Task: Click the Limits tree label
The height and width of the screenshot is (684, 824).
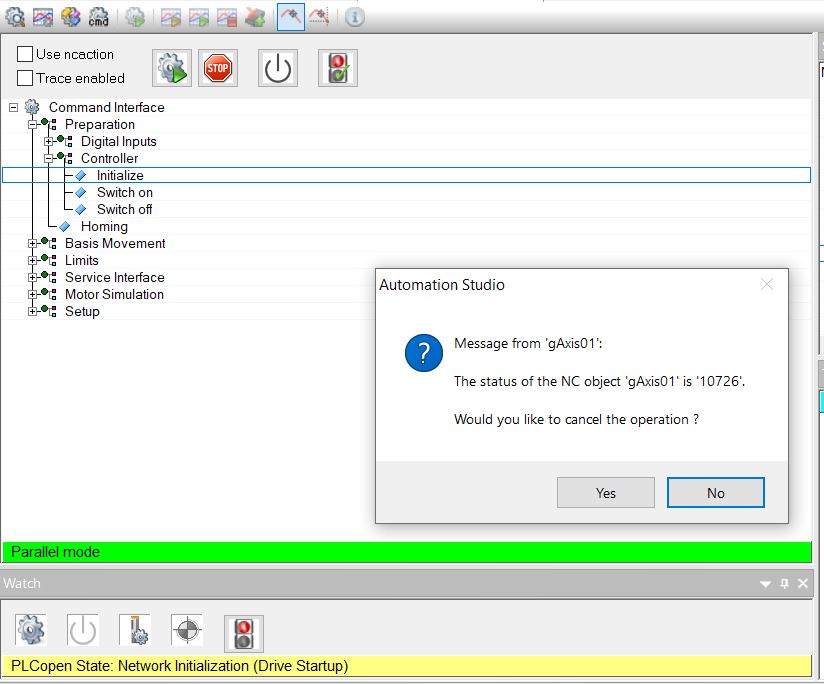Action: click(x=81, y=261)
